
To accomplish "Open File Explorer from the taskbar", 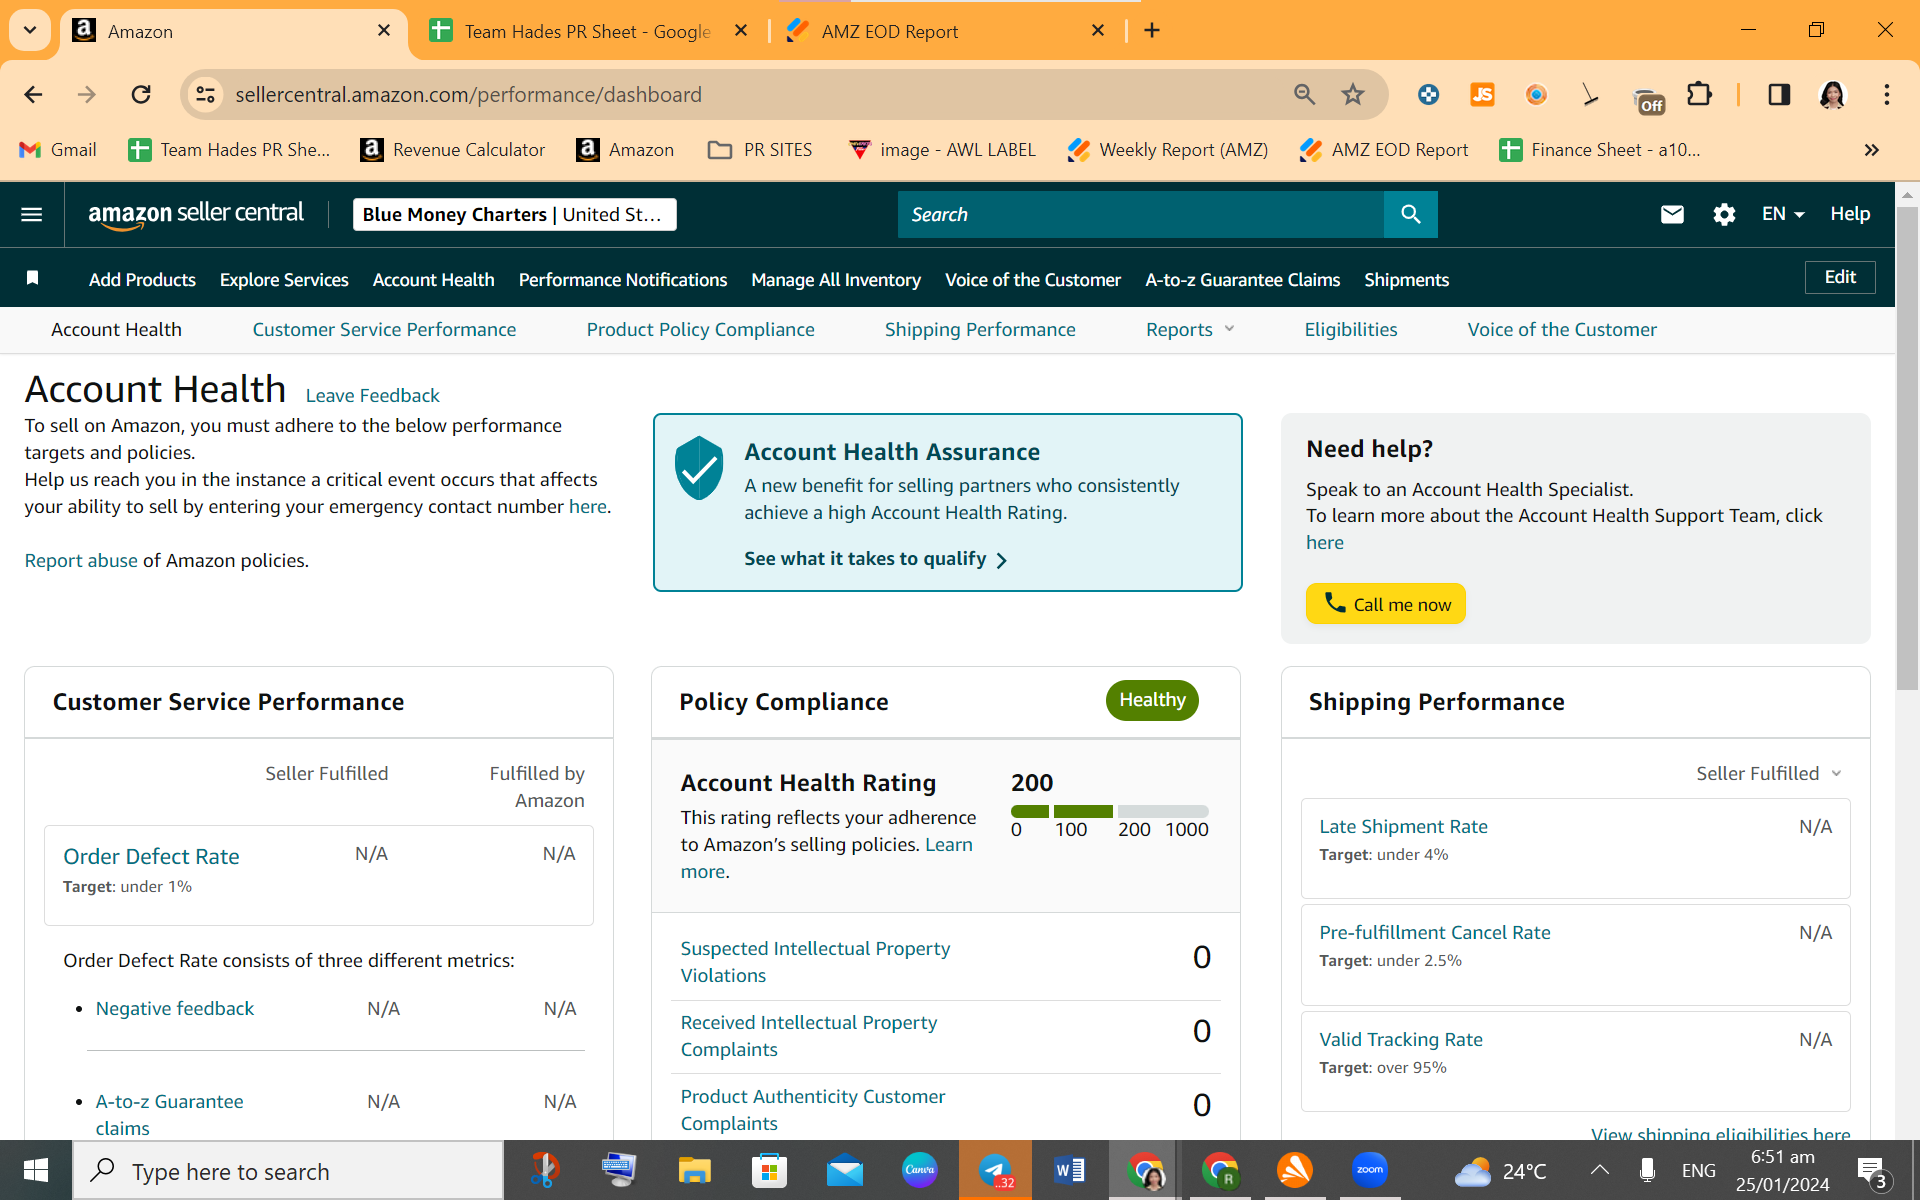I will 694,1171.
